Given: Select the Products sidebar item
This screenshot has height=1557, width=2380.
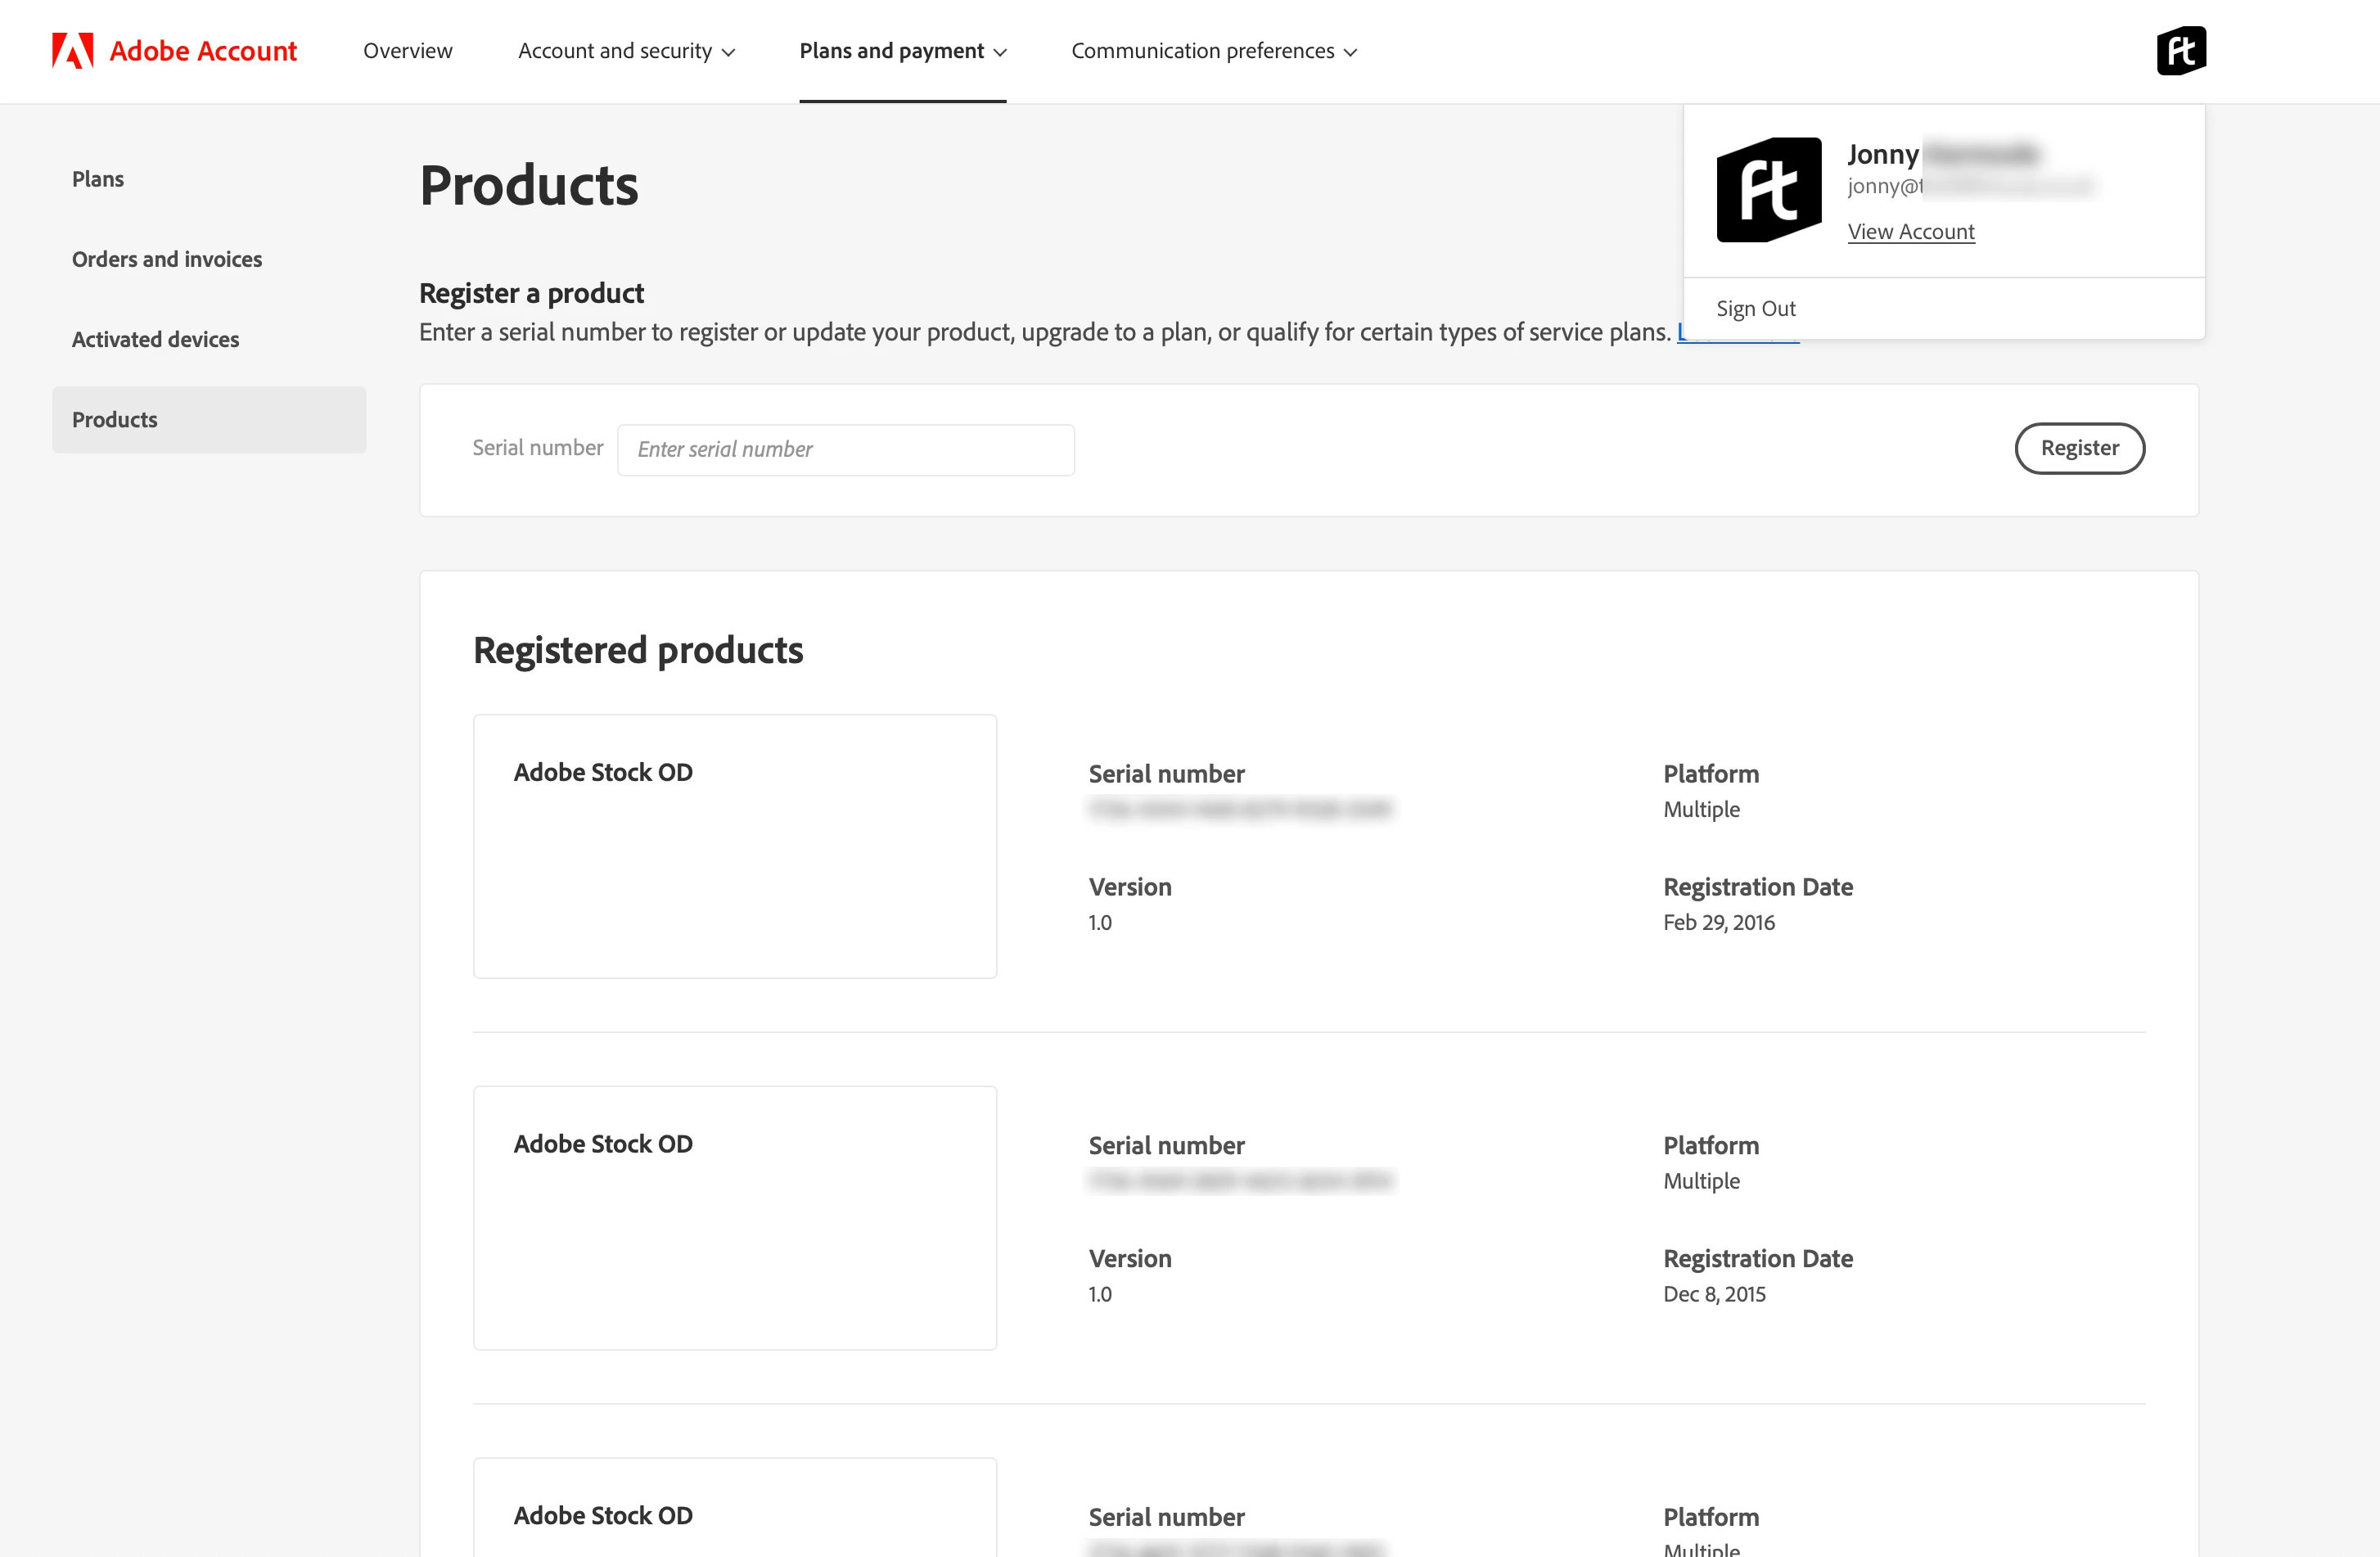Looking at the screenshot, I should pos(209,420).
